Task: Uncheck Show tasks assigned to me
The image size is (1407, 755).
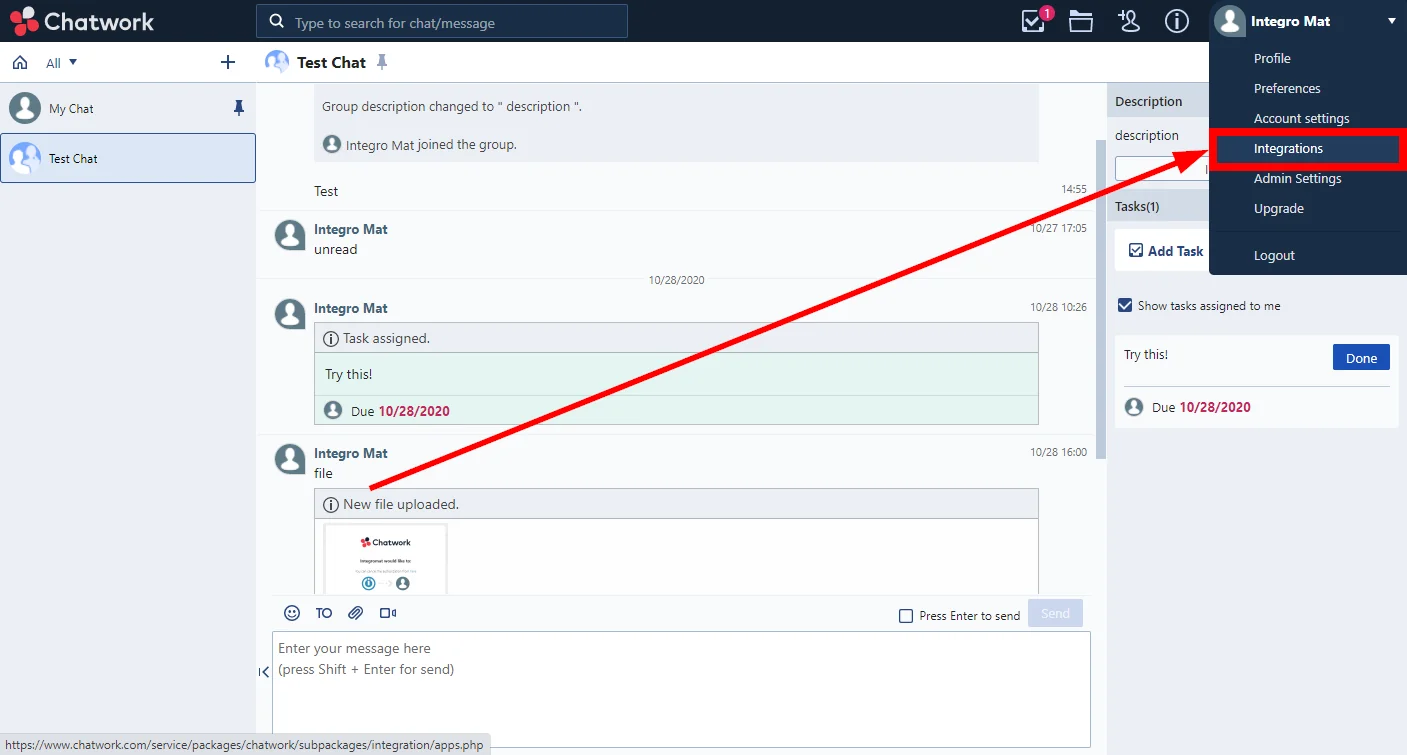Action: [1125, 305]
